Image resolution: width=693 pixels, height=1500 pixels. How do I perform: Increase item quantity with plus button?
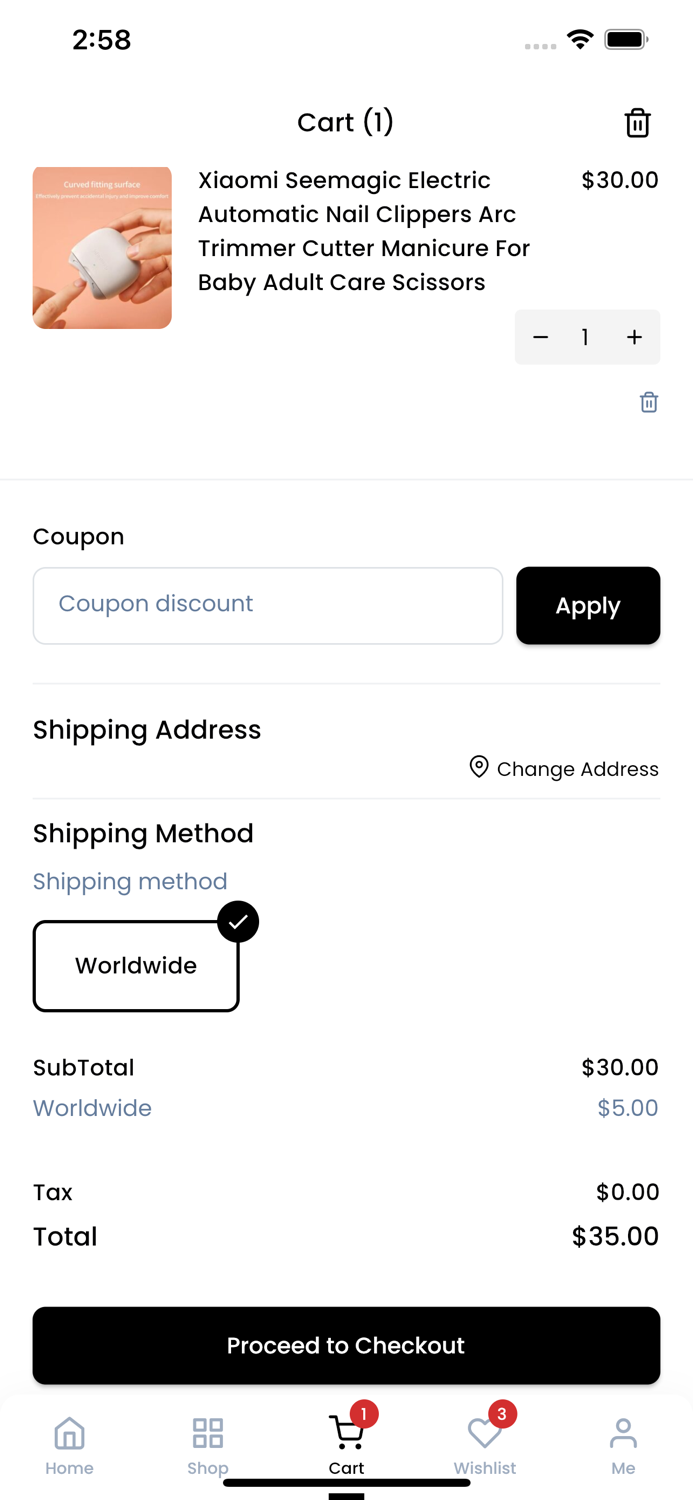[x=634, y=337]
